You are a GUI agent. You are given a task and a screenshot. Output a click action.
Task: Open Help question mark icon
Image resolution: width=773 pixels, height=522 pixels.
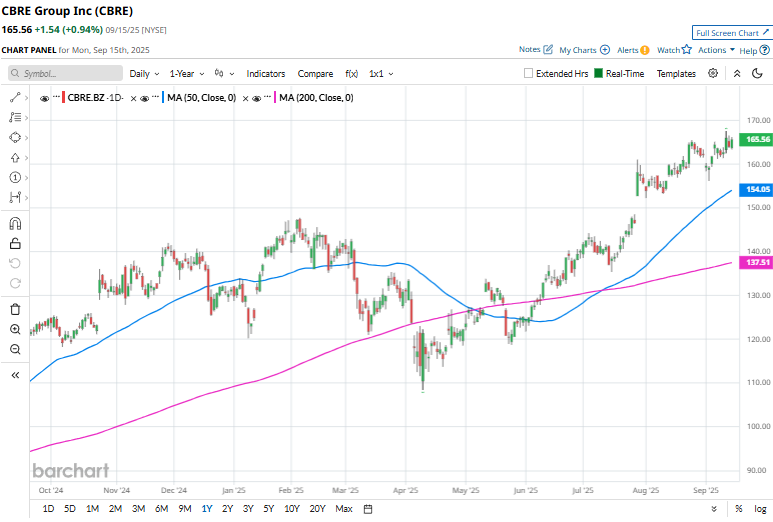pyautogui.click(x=764, y=50)
